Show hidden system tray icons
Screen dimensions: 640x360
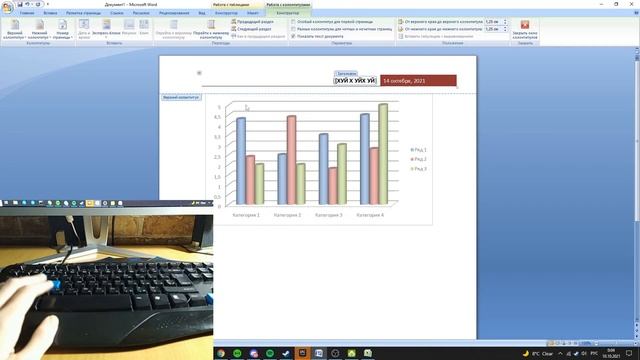point(560,353)
